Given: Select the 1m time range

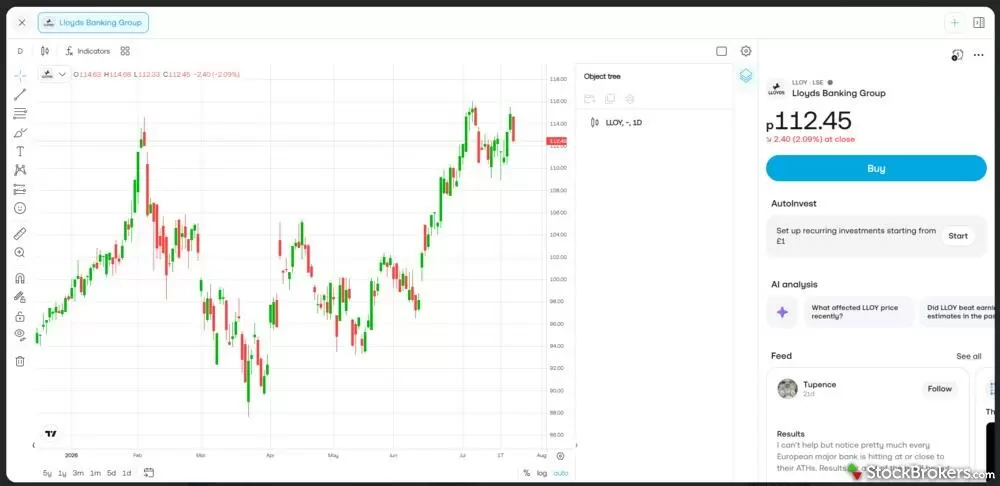Looking at the screenshot, I should pyautogui.click(x=95, y=473).
